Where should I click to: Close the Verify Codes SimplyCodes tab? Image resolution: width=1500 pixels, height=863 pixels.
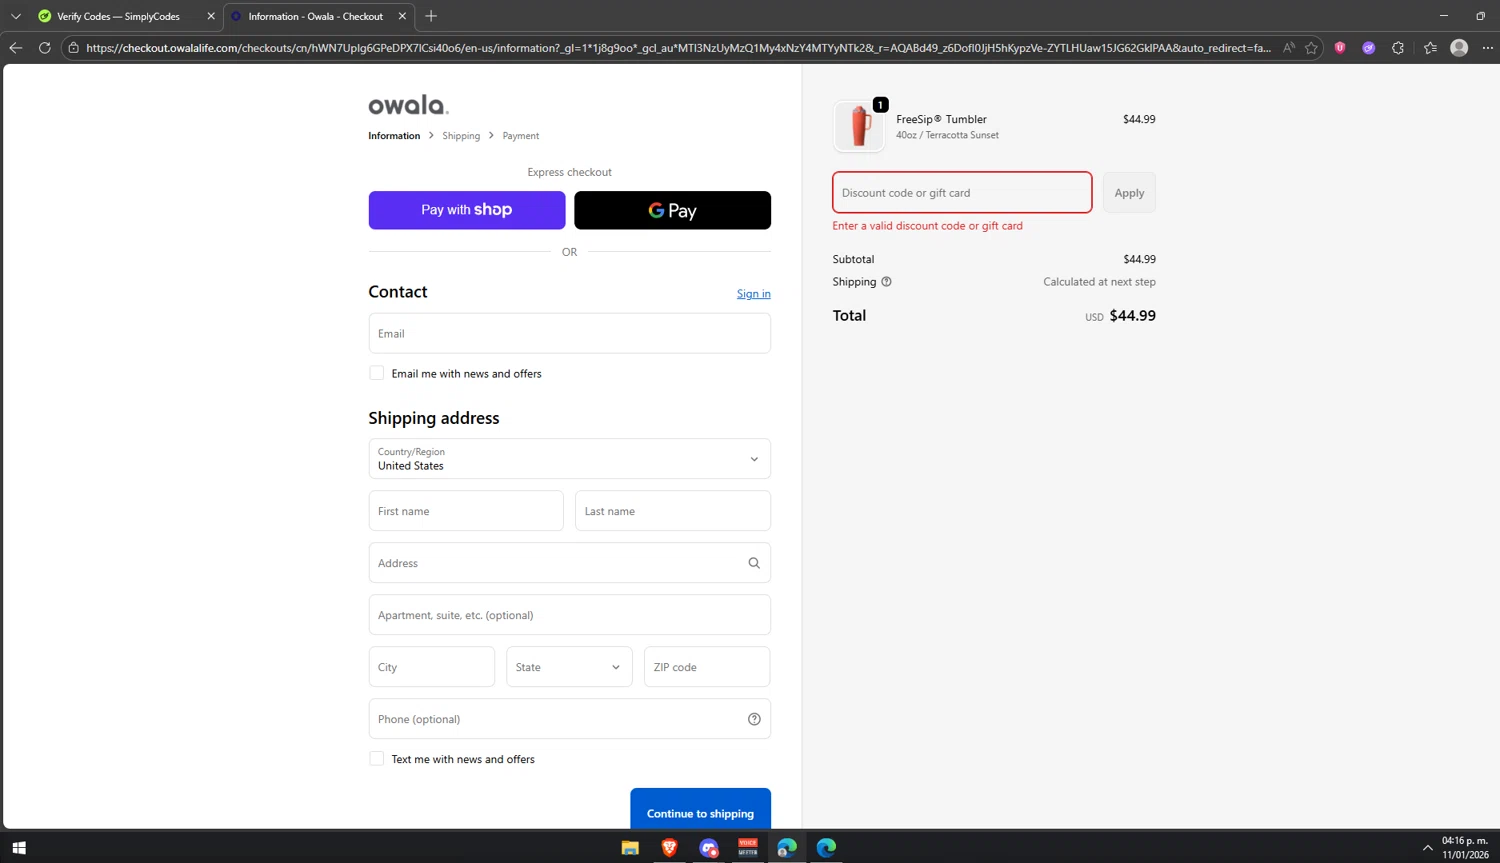coord(211,16)
